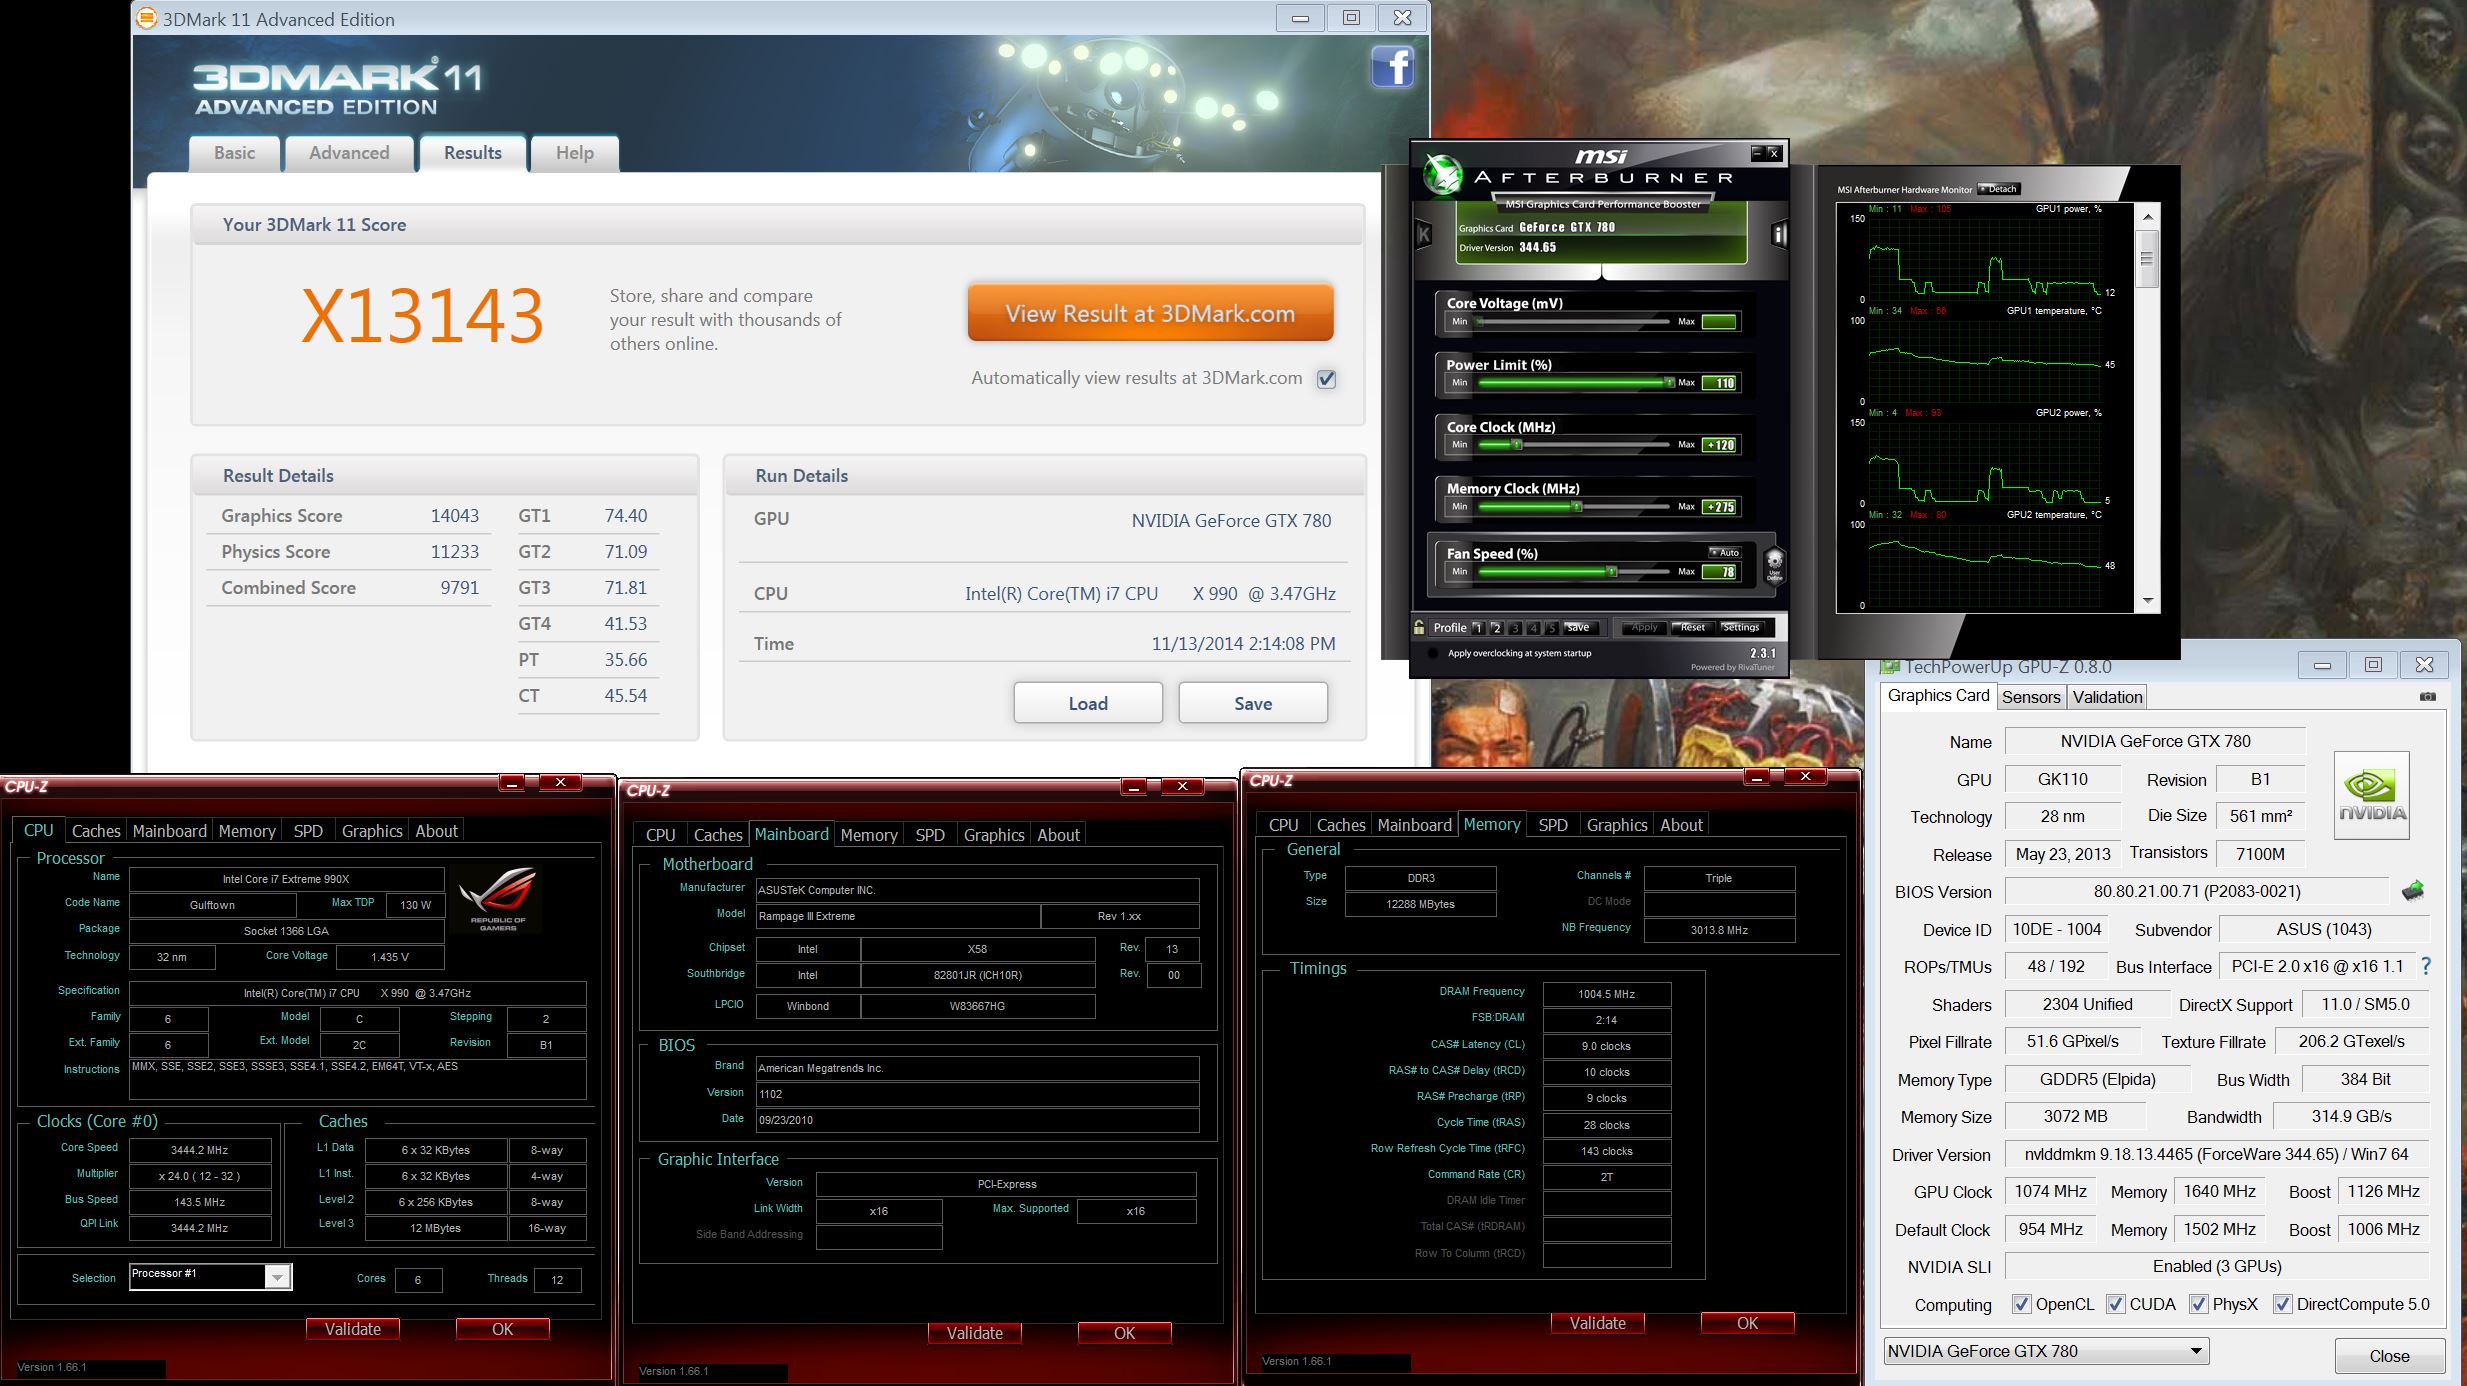Screen dimensions: 2467x1386
Task: Open Caches tab in left CPU-Z window
Action: click(x=96, y=830)
